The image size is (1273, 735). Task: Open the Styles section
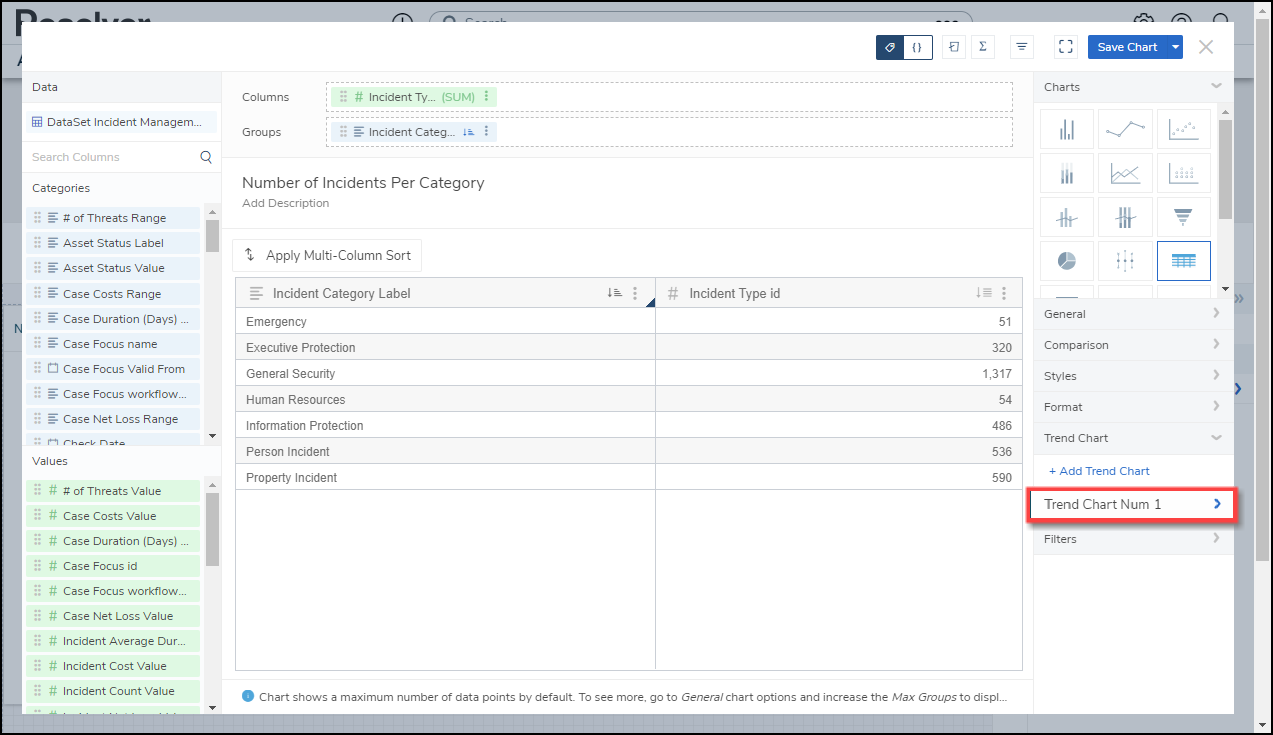click(x=1132, y=376)
